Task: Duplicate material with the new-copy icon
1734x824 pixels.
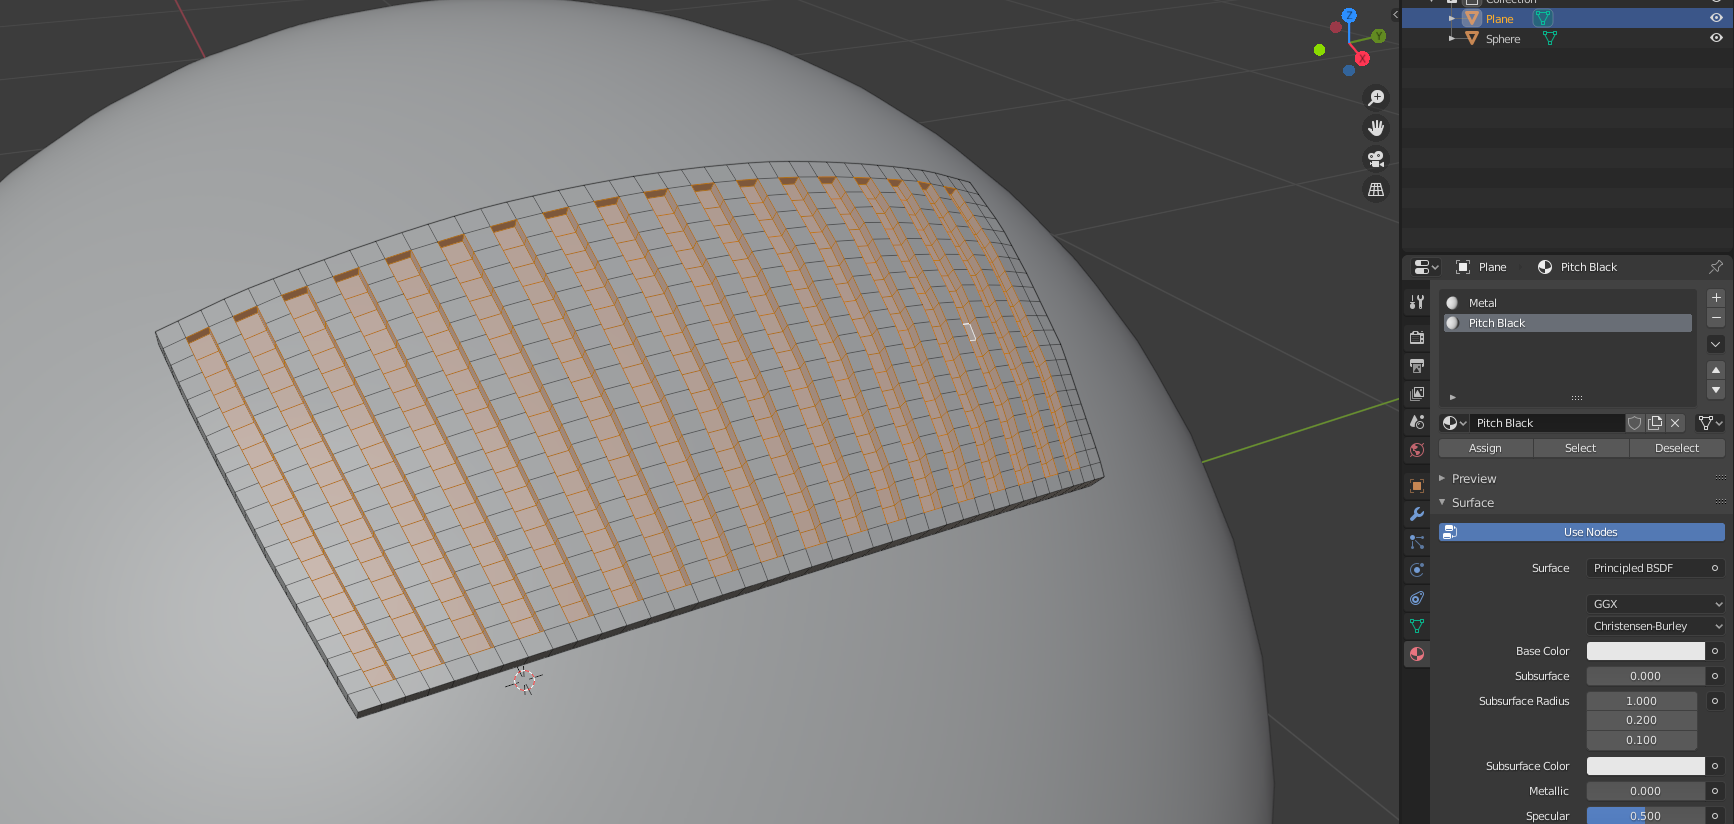Action: 1655,423
